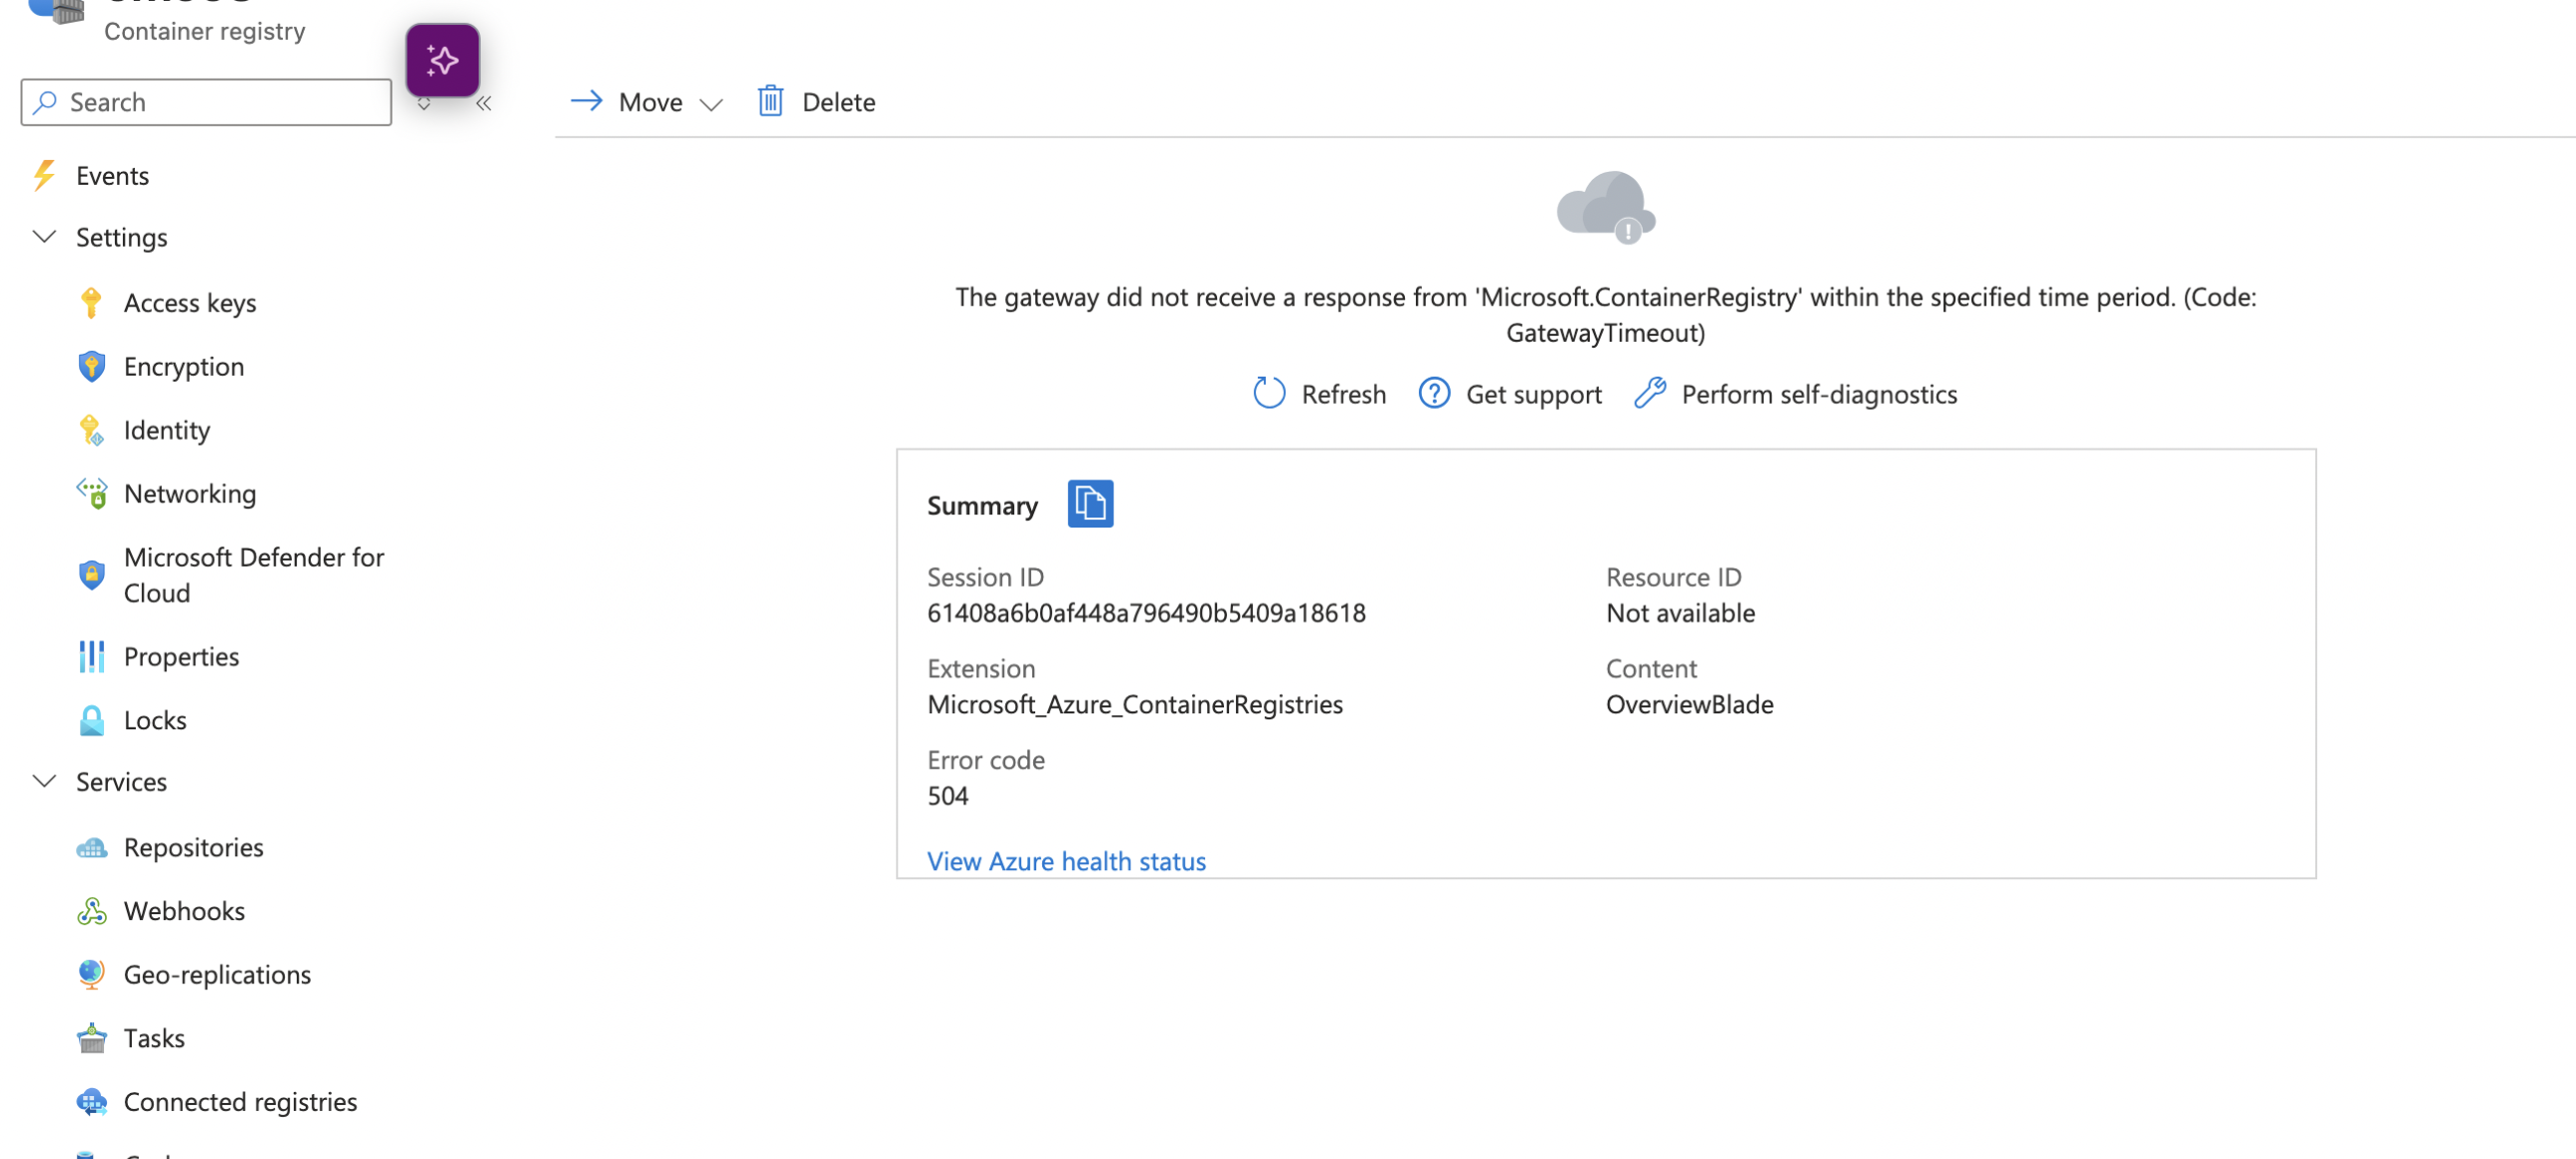
Task: Click the Extension value Microsoft_Azure_ContainerRegistries
Action: [x=1135, y=704]
